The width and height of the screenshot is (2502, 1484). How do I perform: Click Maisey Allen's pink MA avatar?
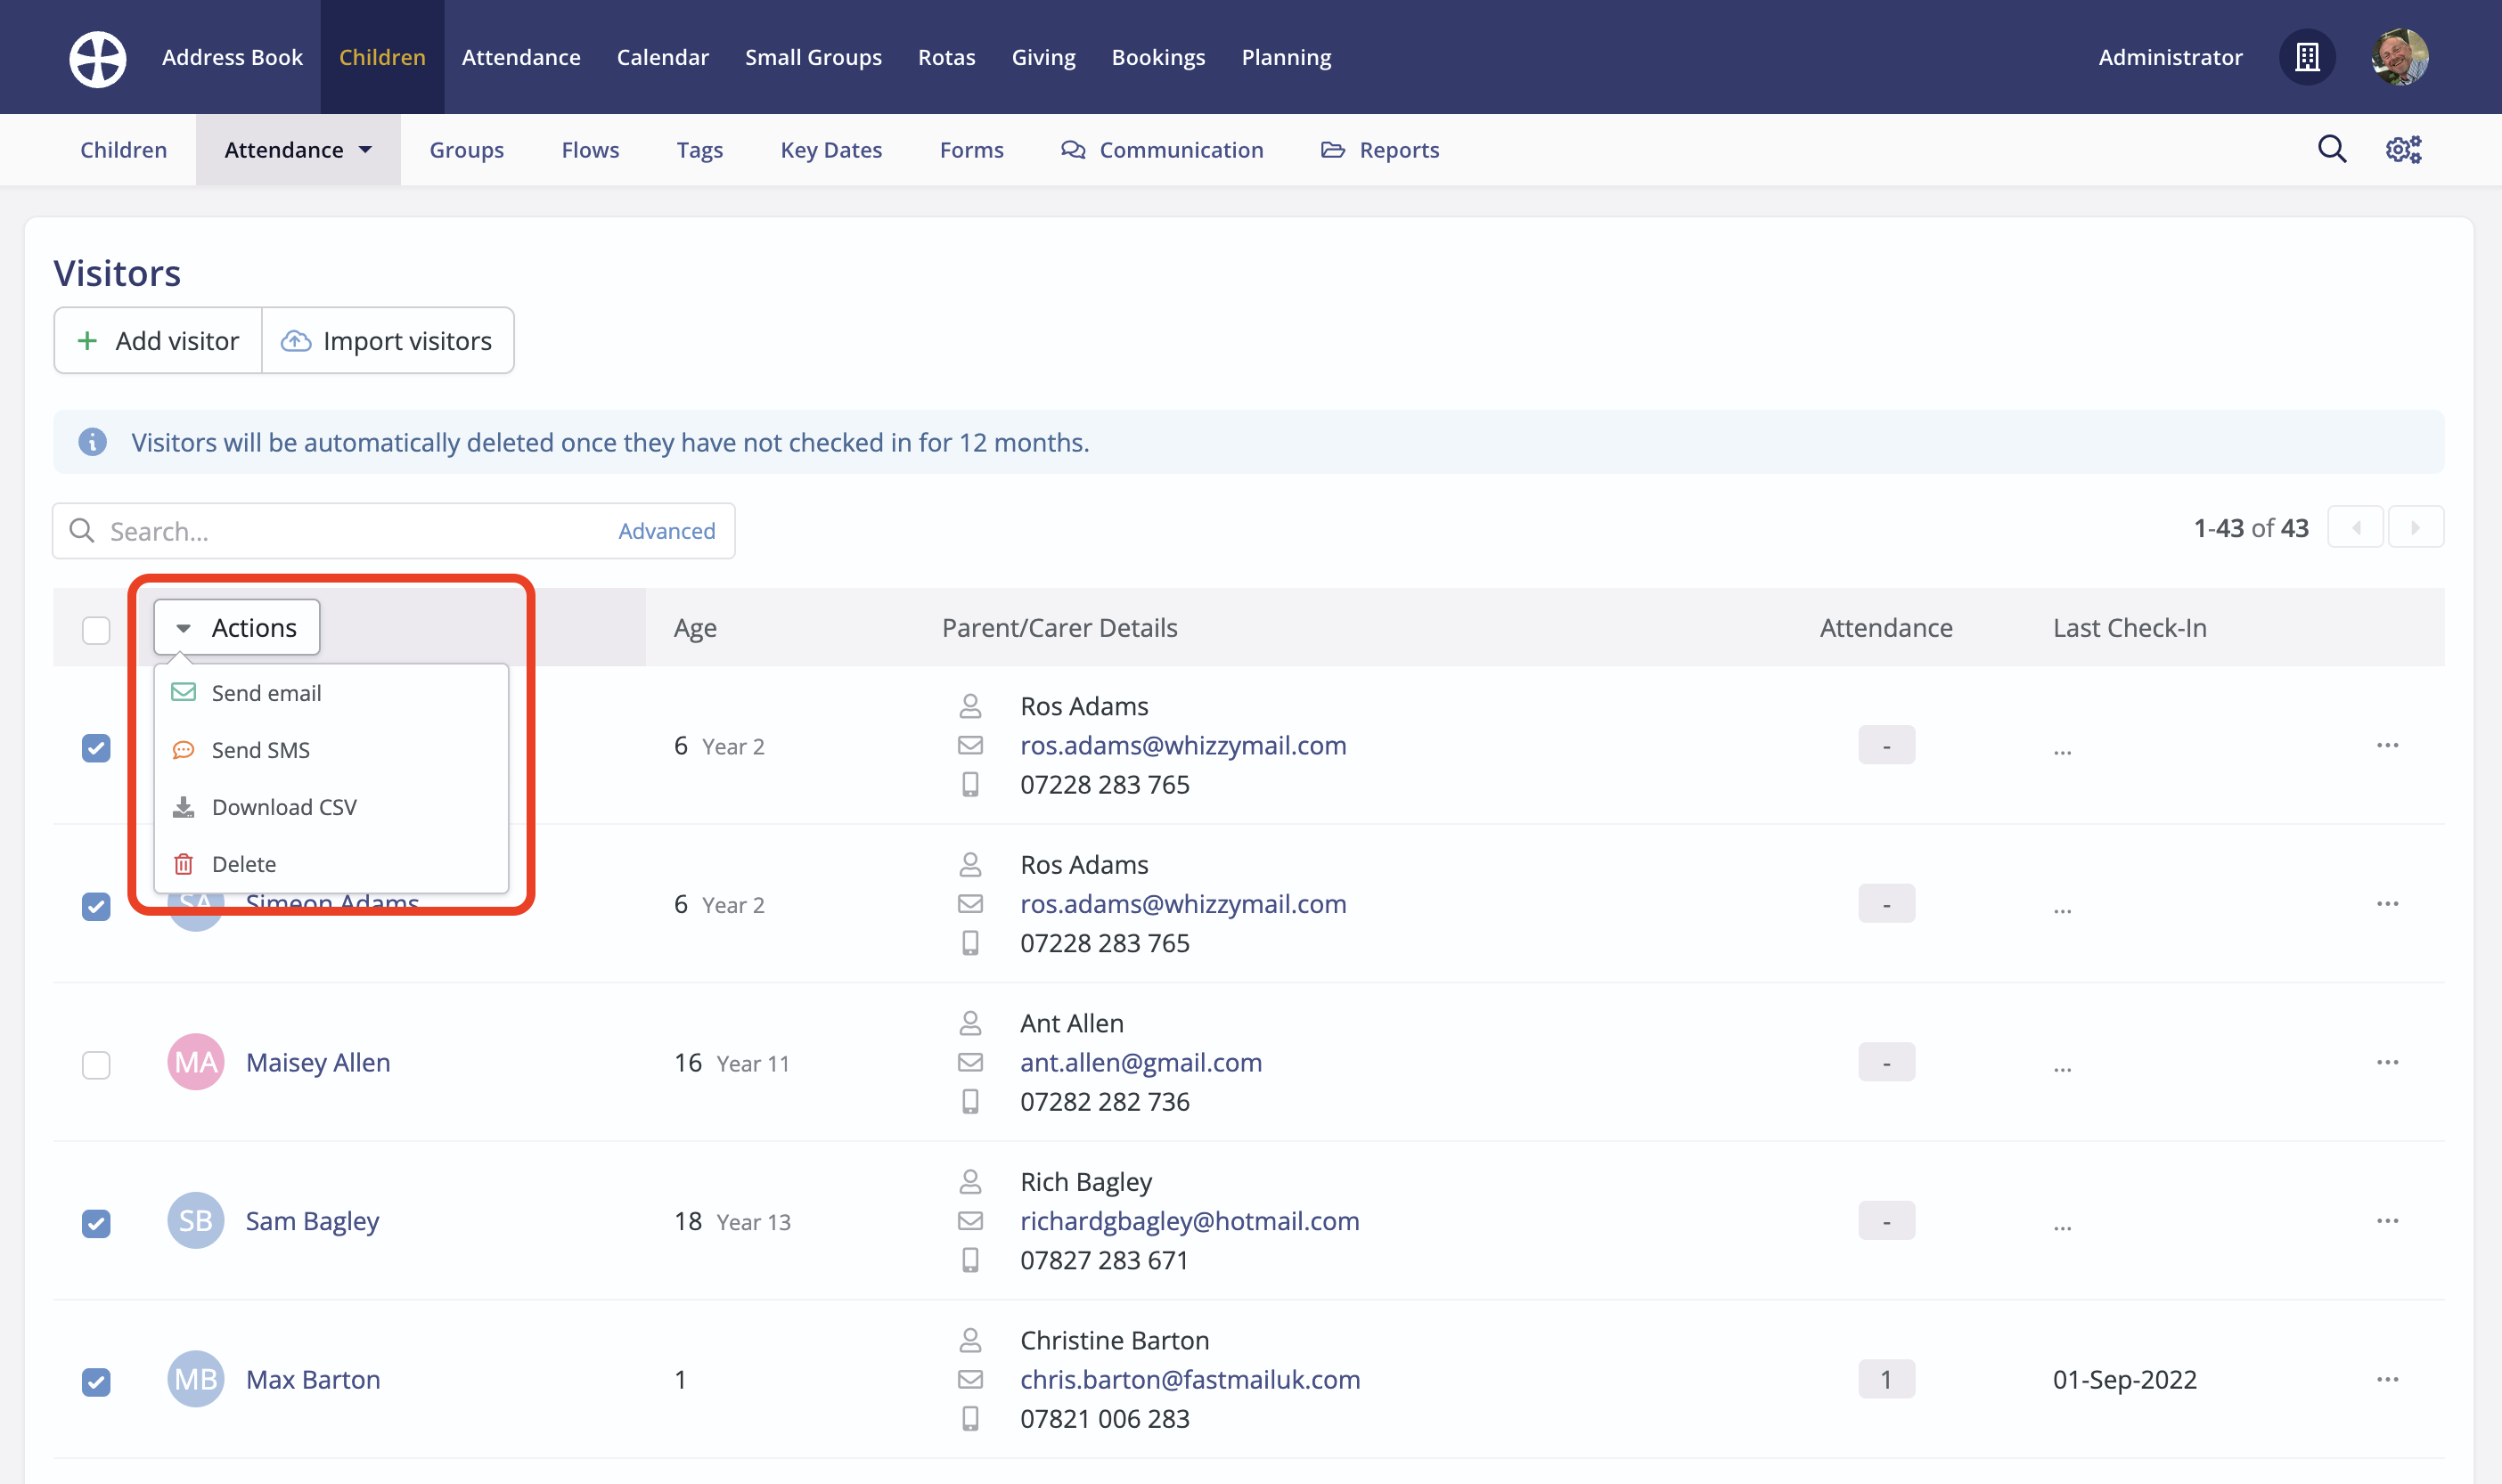click(195, 1062)
